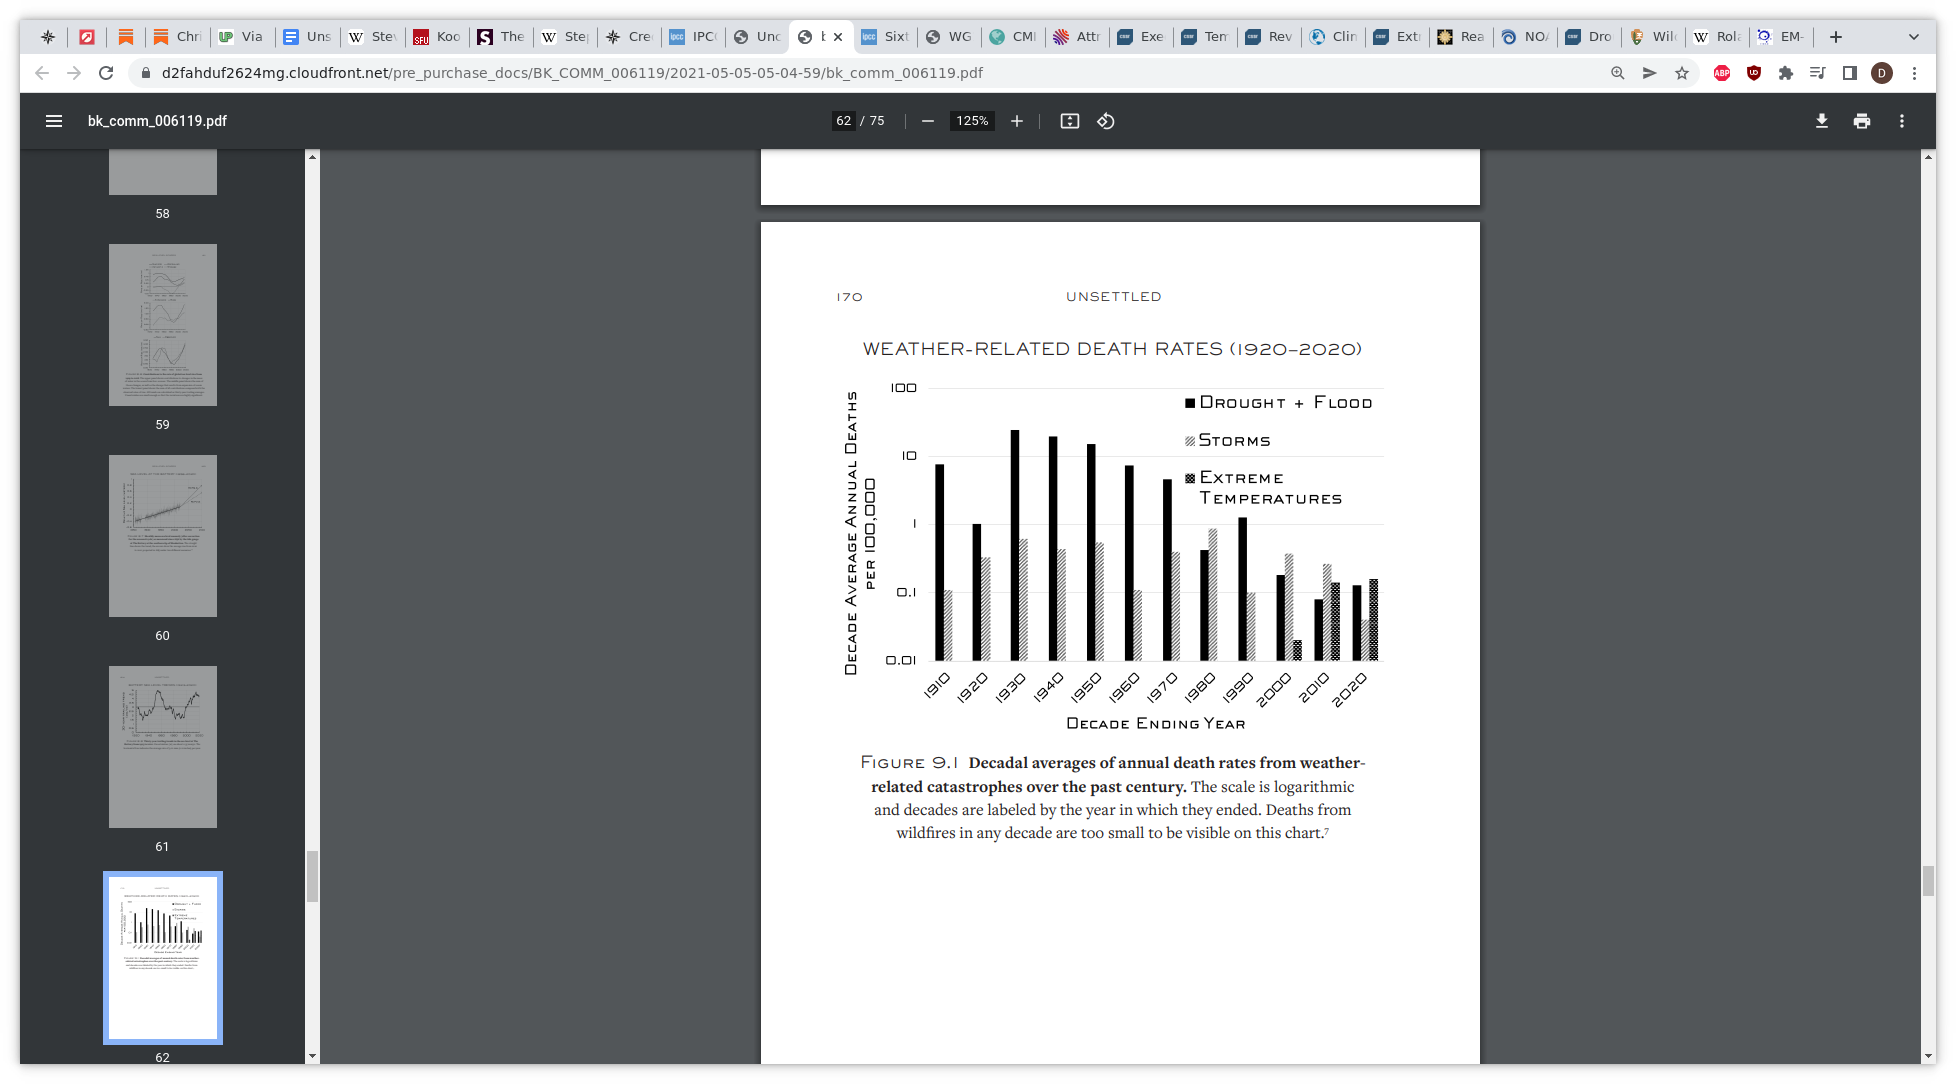The width and height of the screenshot is (1956, 1084).
Task: Select page 60 thumbnail
Action: coord(163,536)
